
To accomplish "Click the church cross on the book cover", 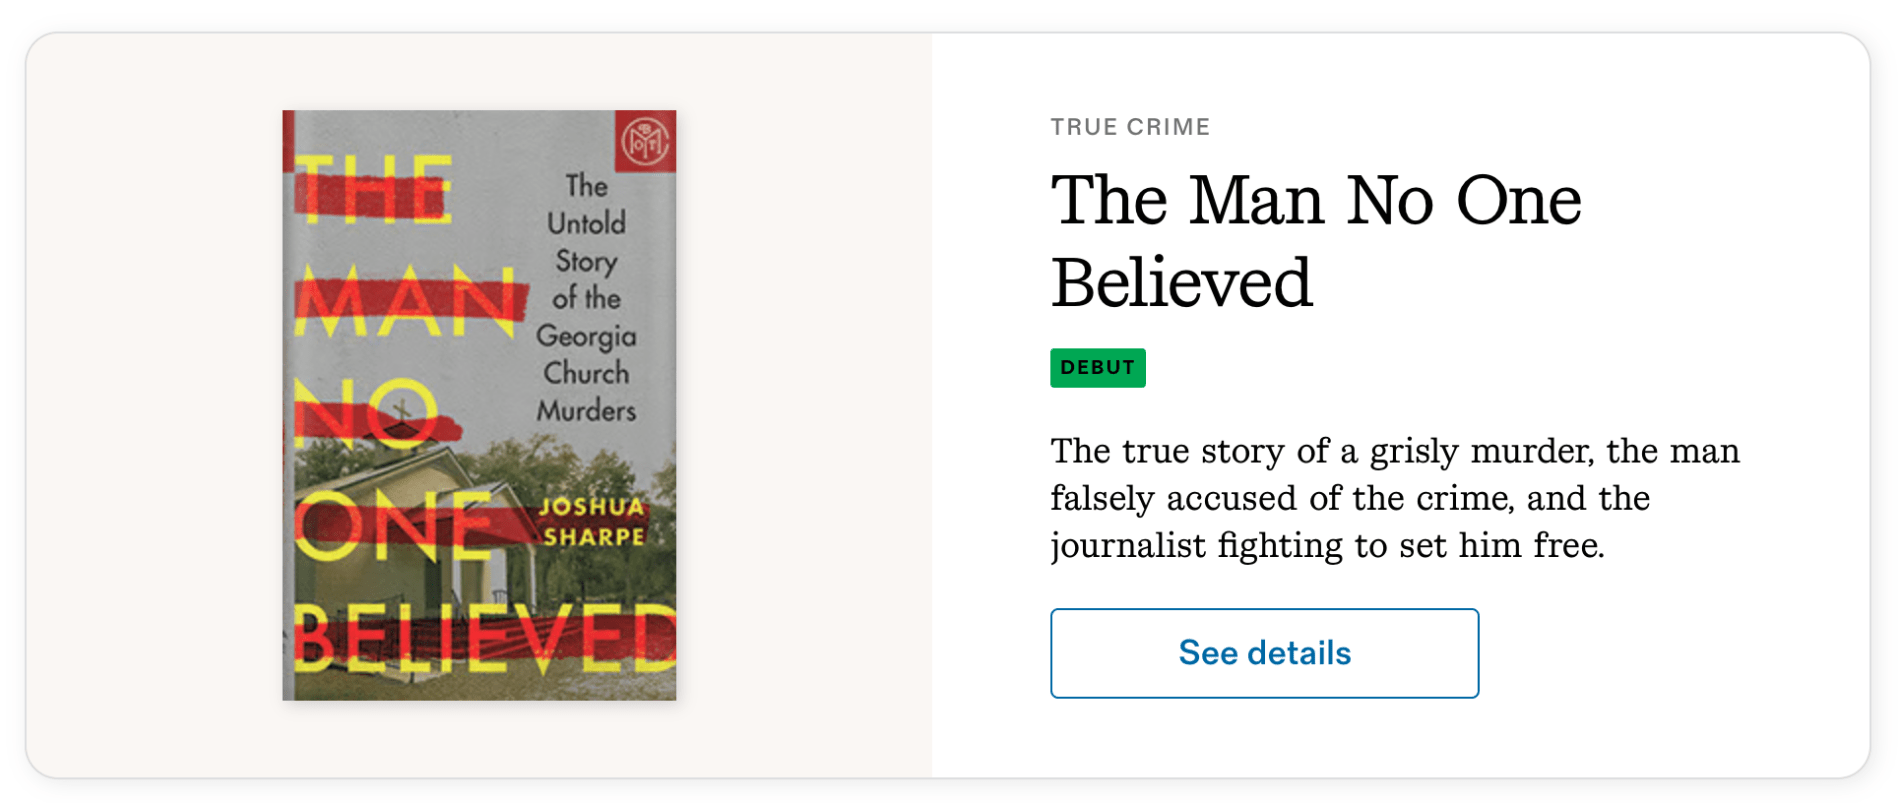I will (402, 411).
